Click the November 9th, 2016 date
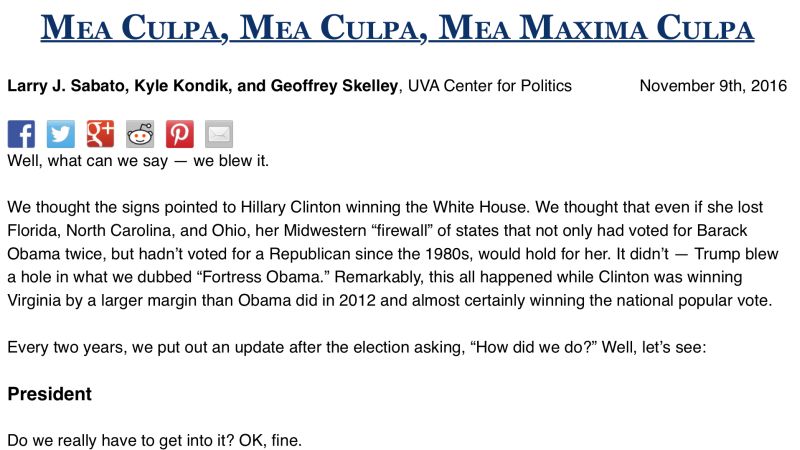800x450 pixels. 712,86
